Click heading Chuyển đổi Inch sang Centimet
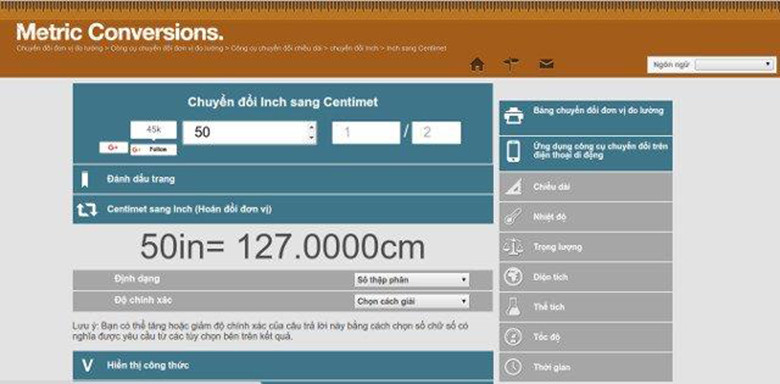The width and height of the screenshot is (780, 384). (x=283, y=102)
